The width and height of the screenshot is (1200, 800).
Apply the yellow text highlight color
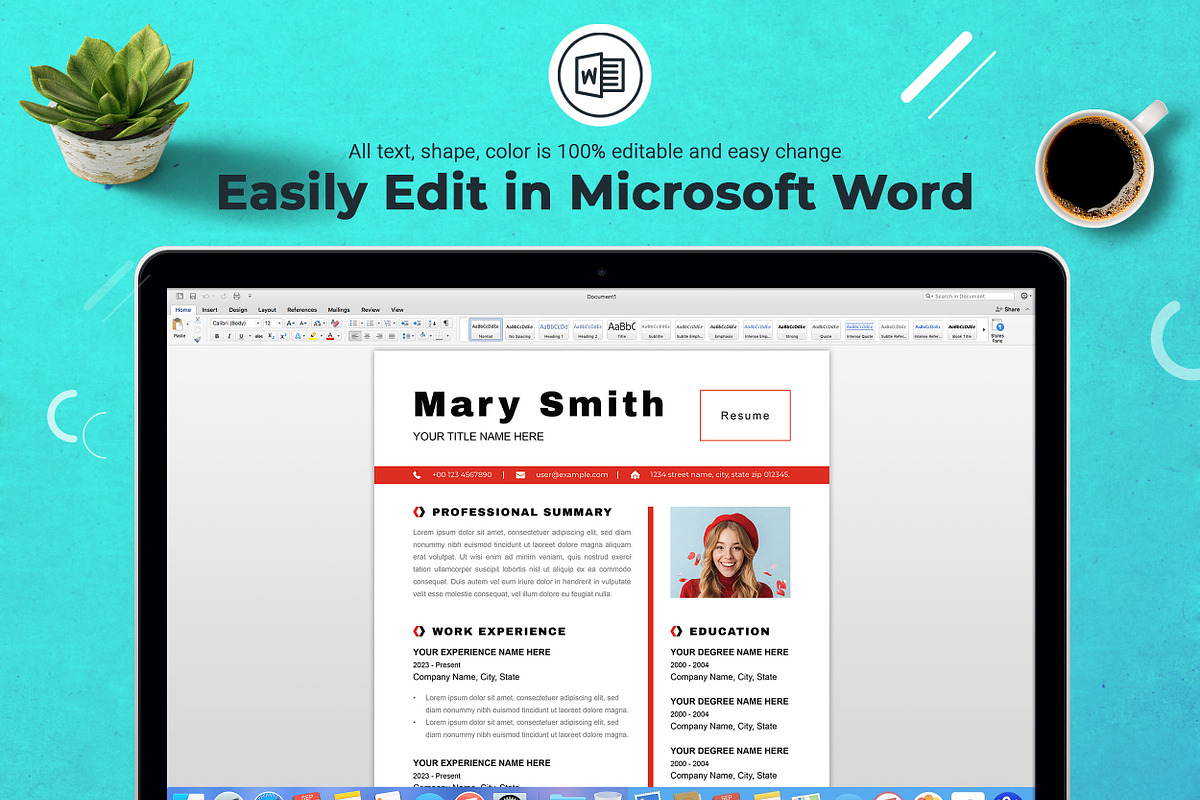313,336
